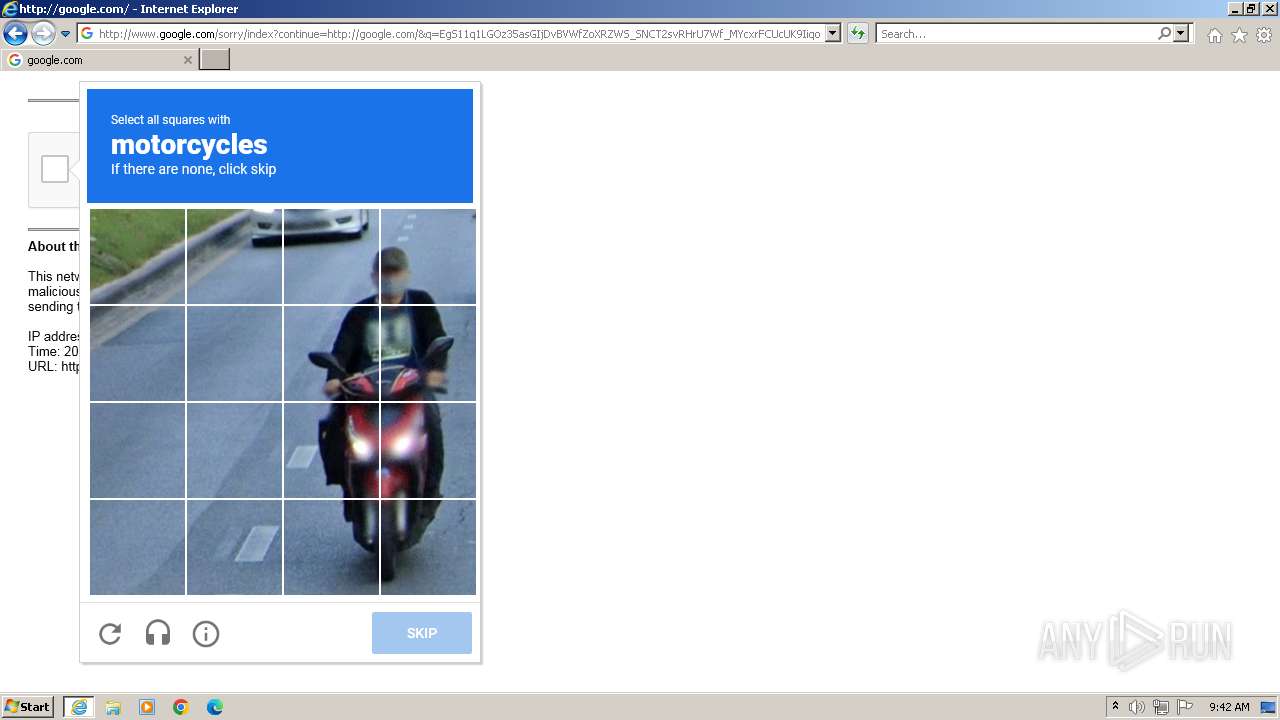Click the headphones audio challenge icon
Screen dimensions: 1280x720
(x=158, y=634)
